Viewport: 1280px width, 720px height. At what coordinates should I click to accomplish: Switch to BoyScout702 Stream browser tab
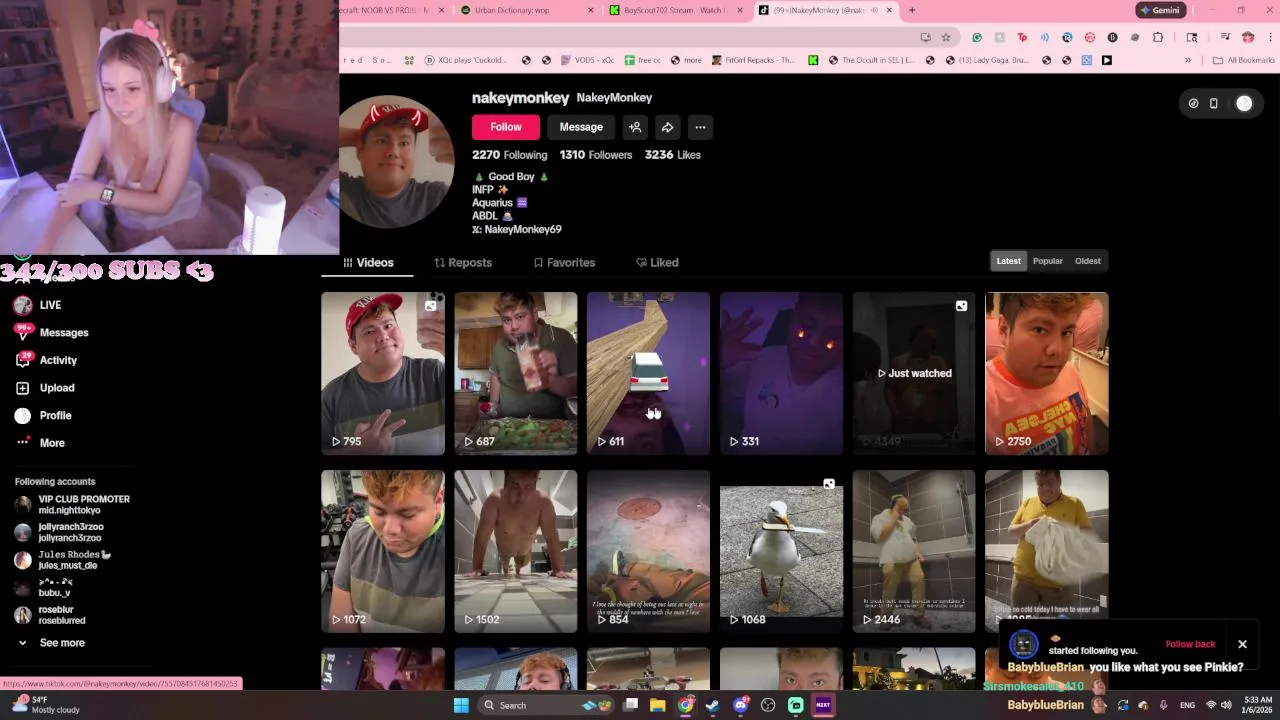674,10
